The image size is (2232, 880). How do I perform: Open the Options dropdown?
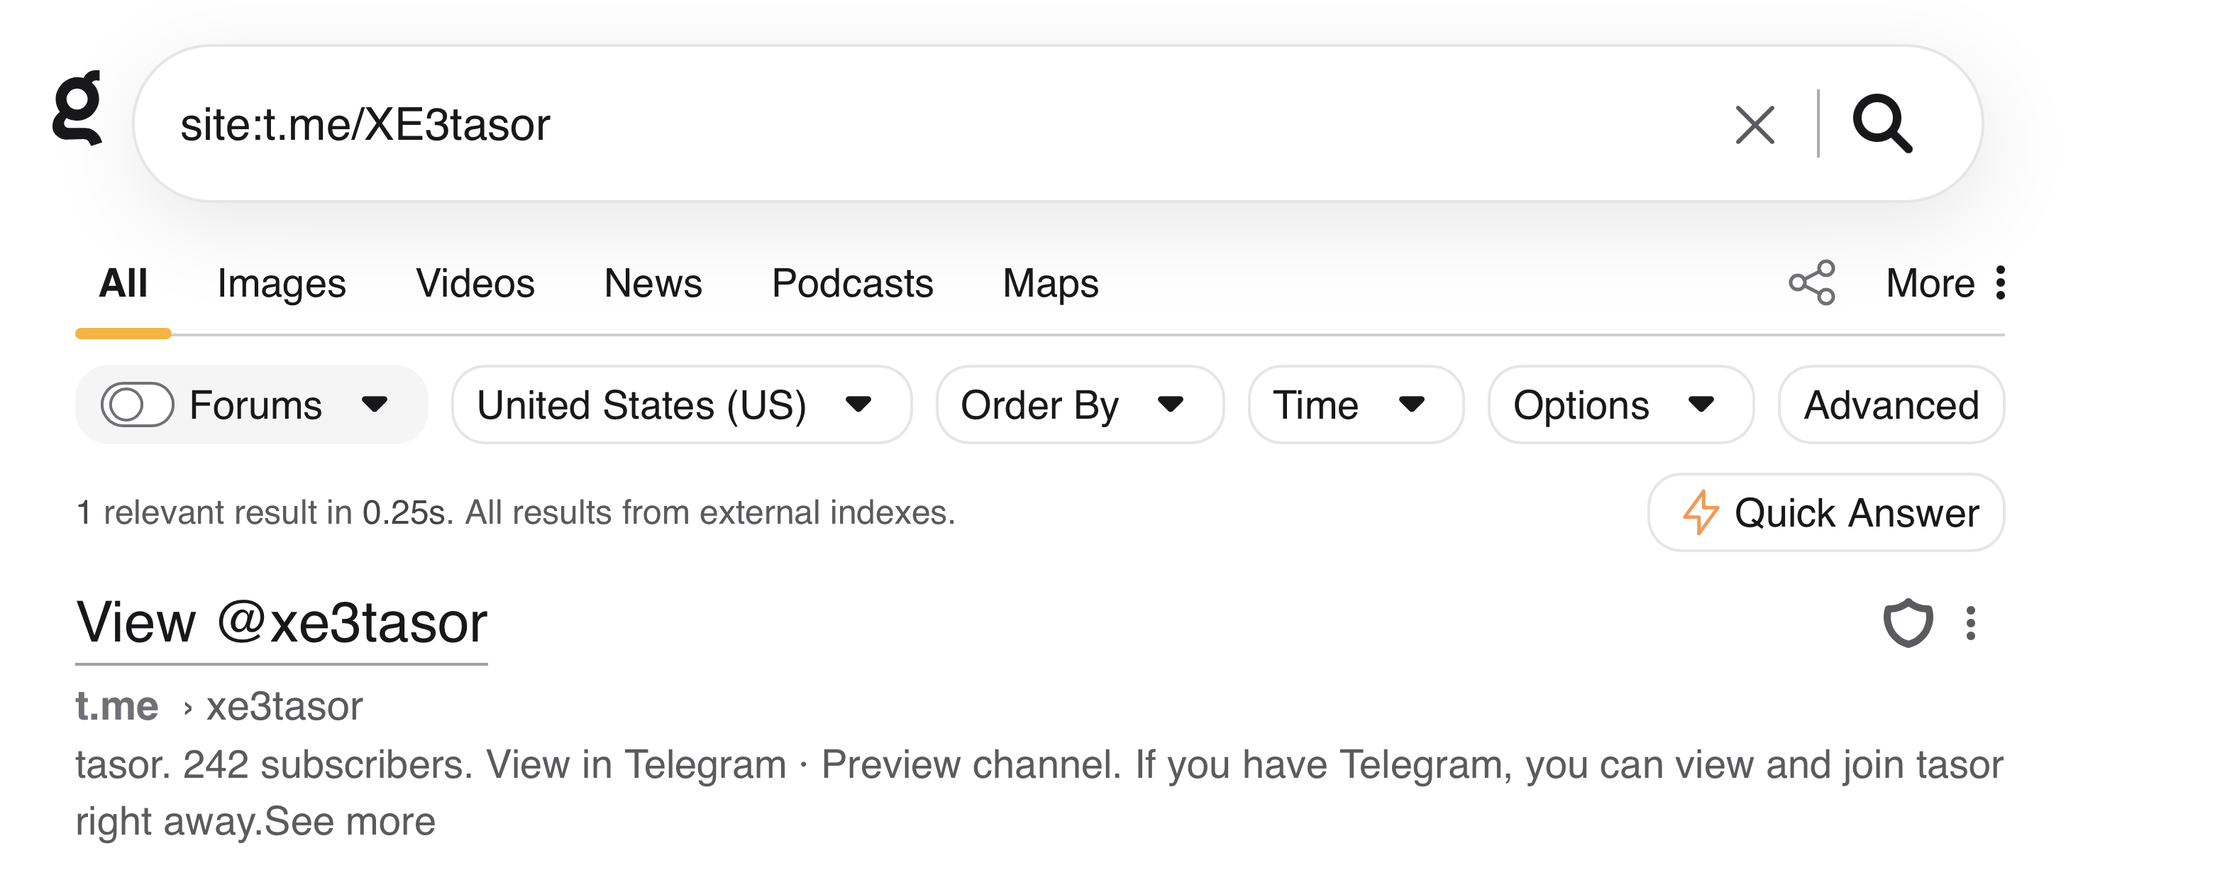[x=1621, y=405]
